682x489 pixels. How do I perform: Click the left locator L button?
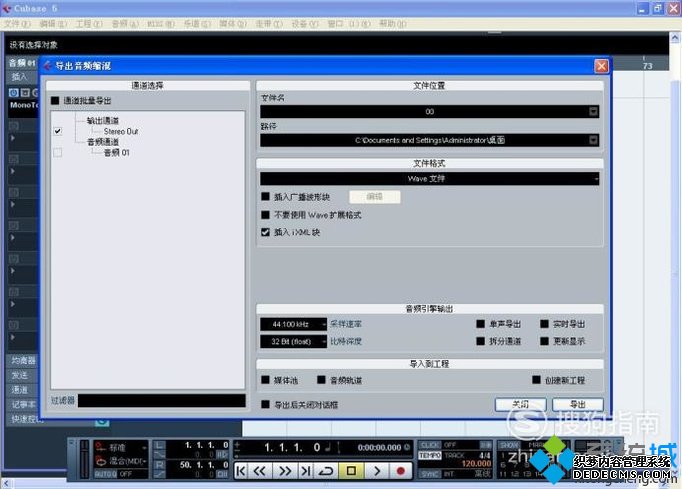tap(160, 445)
